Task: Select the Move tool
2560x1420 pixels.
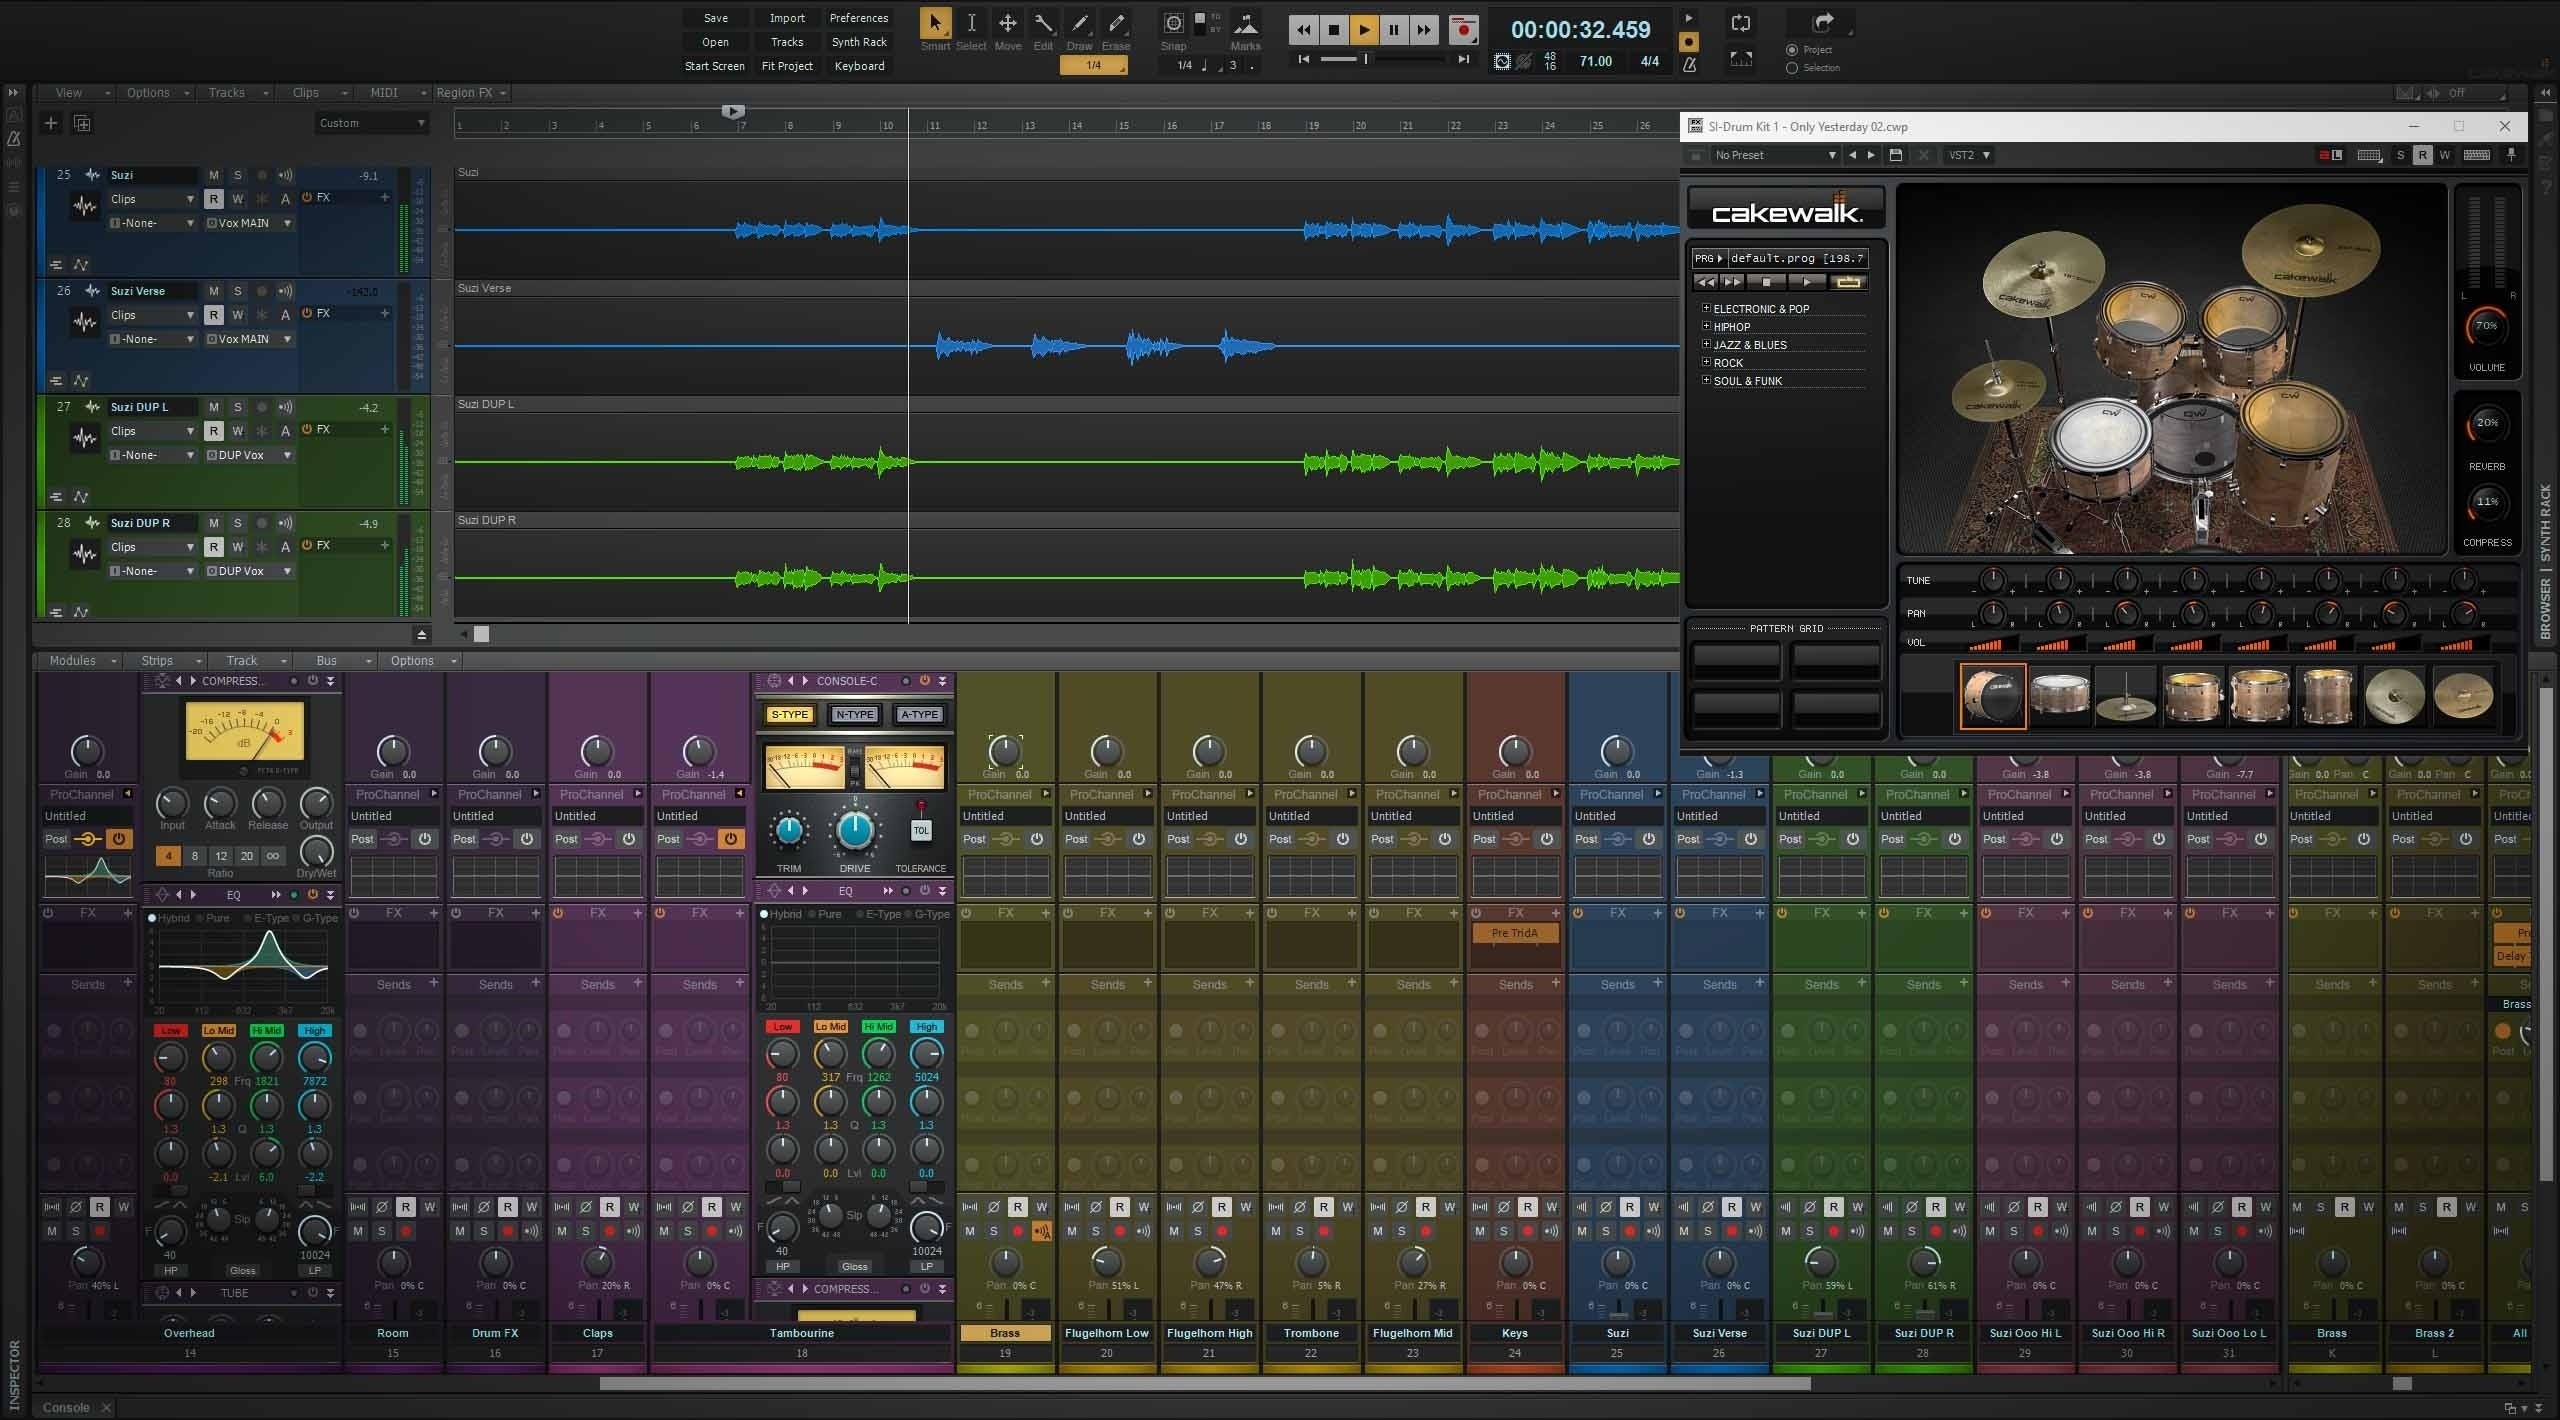Action: point(1007,24)
